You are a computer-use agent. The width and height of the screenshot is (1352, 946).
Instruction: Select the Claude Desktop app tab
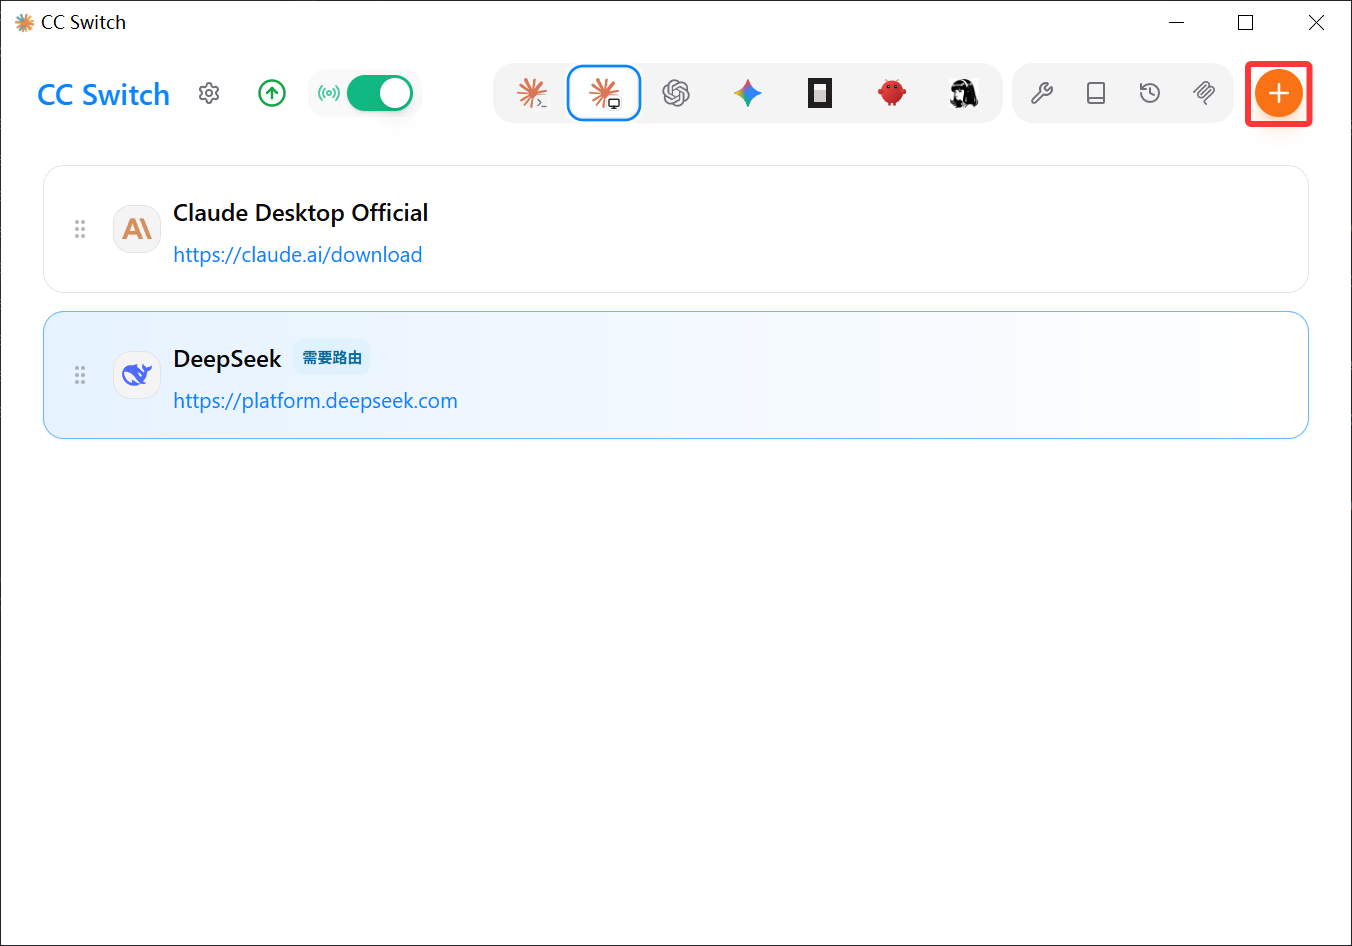(604, 93)
